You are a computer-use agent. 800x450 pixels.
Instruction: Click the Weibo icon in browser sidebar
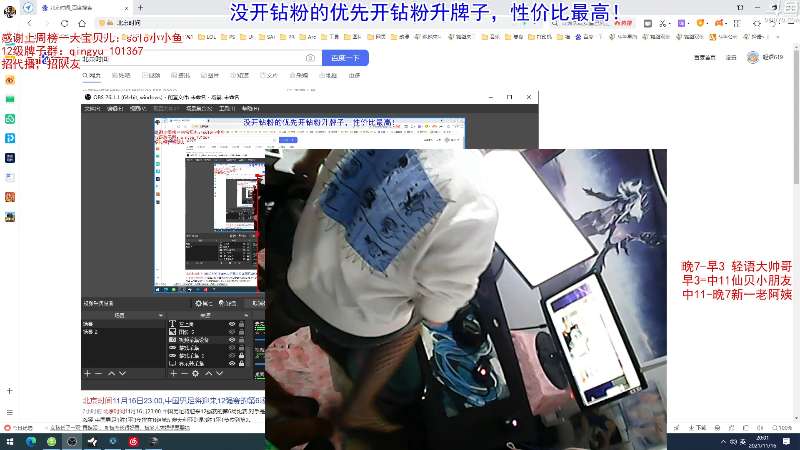[10, 80]
